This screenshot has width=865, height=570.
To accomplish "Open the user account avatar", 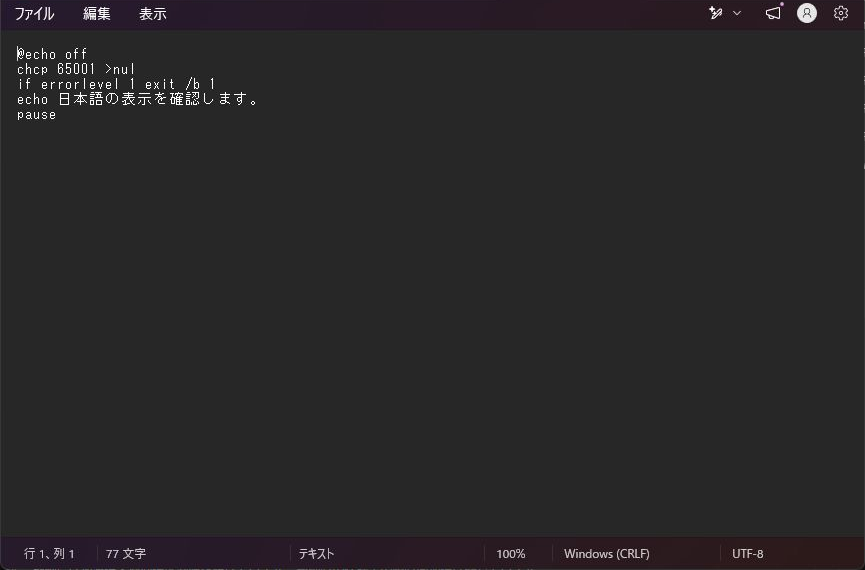I will [807, 13].
